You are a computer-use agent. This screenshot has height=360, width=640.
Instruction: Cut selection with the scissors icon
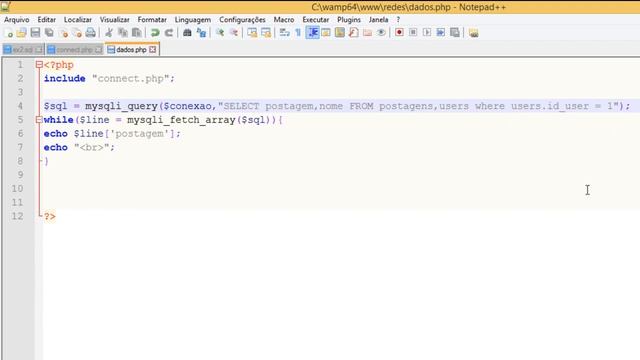(x=109, y=33)
